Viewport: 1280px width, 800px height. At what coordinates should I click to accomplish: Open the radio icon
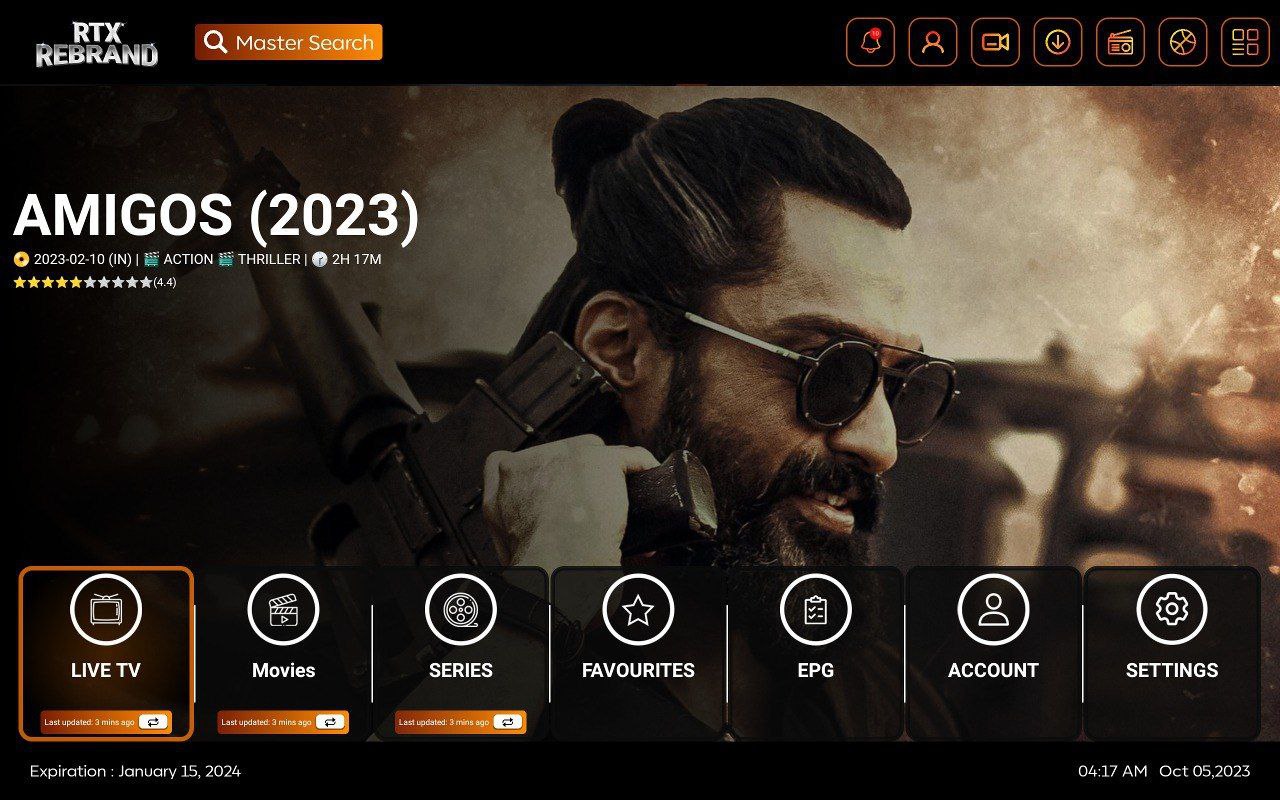(1120, 43)
